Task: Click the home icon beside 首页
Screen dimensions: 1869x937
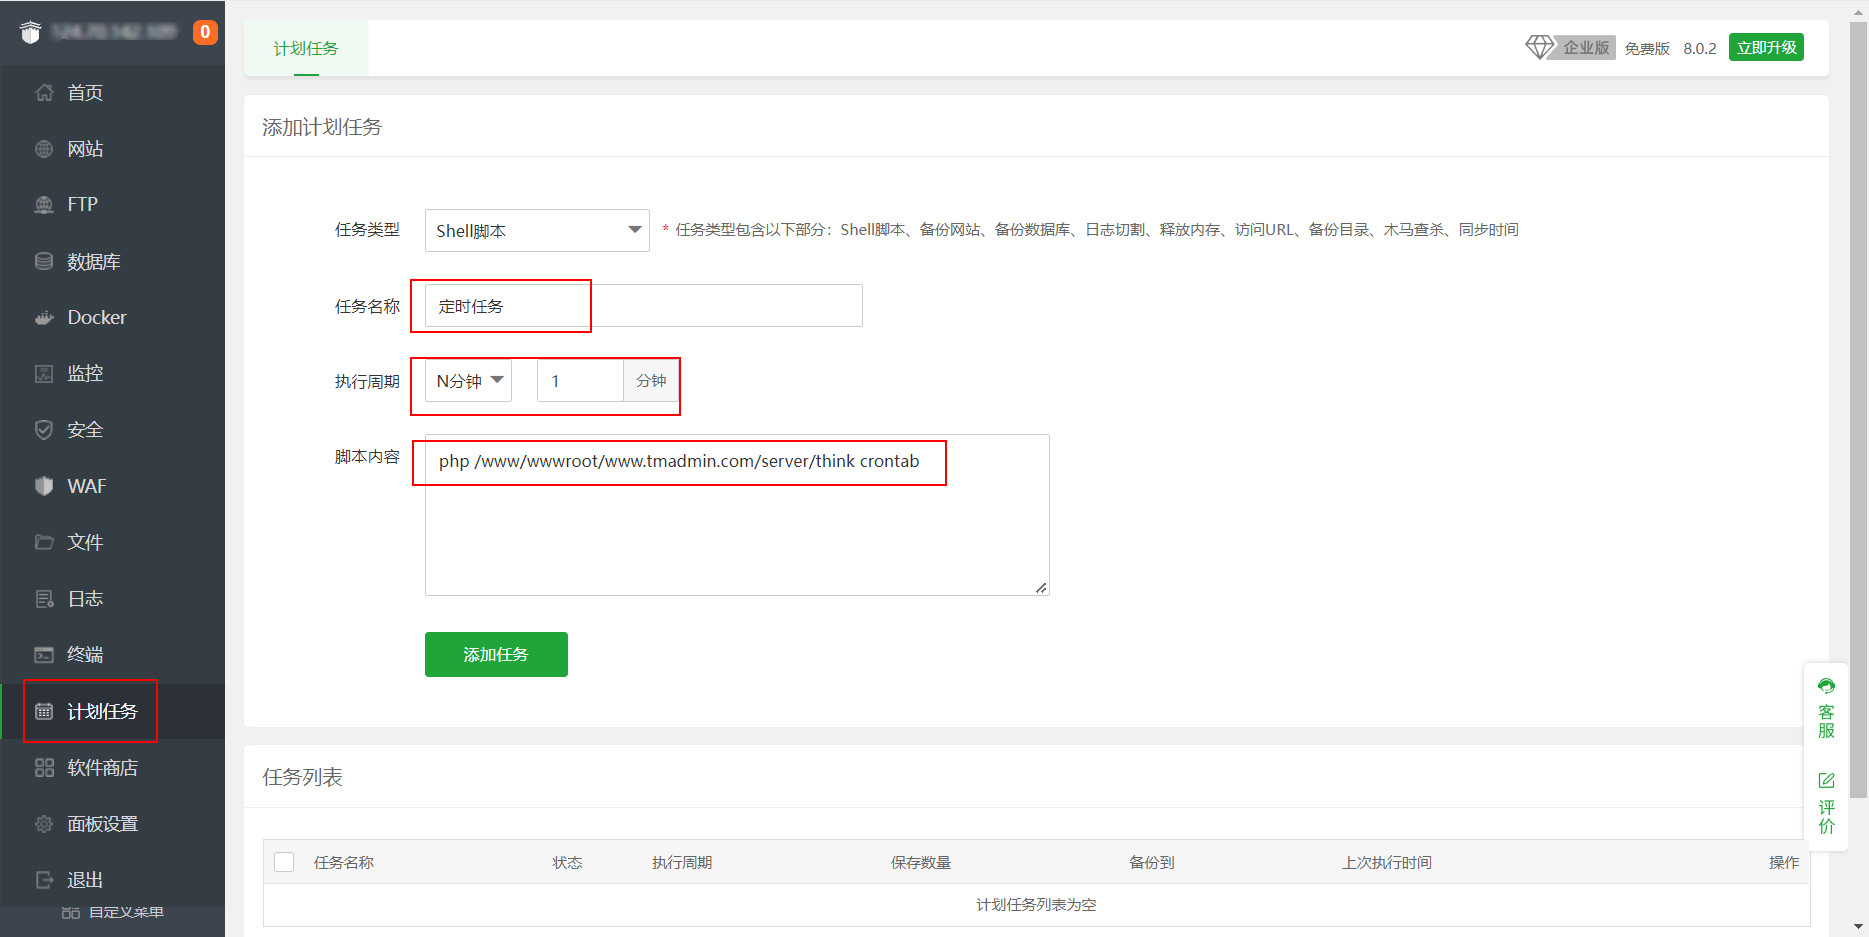Action: click(x=44, y=93)
